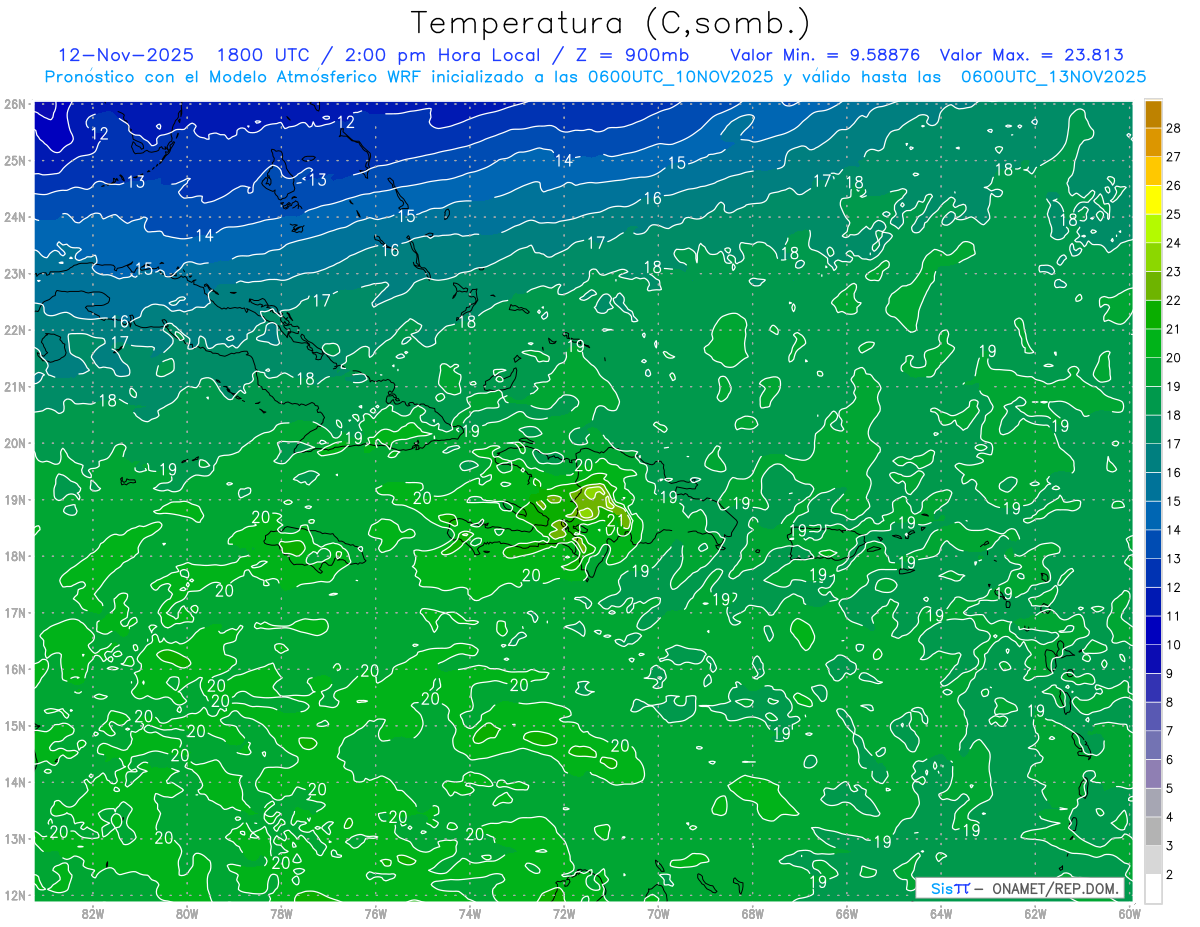The image size is (1200, 927).
Task: Click "2:00 pm Hora Local" text
Action: click(x=442, y=56)
